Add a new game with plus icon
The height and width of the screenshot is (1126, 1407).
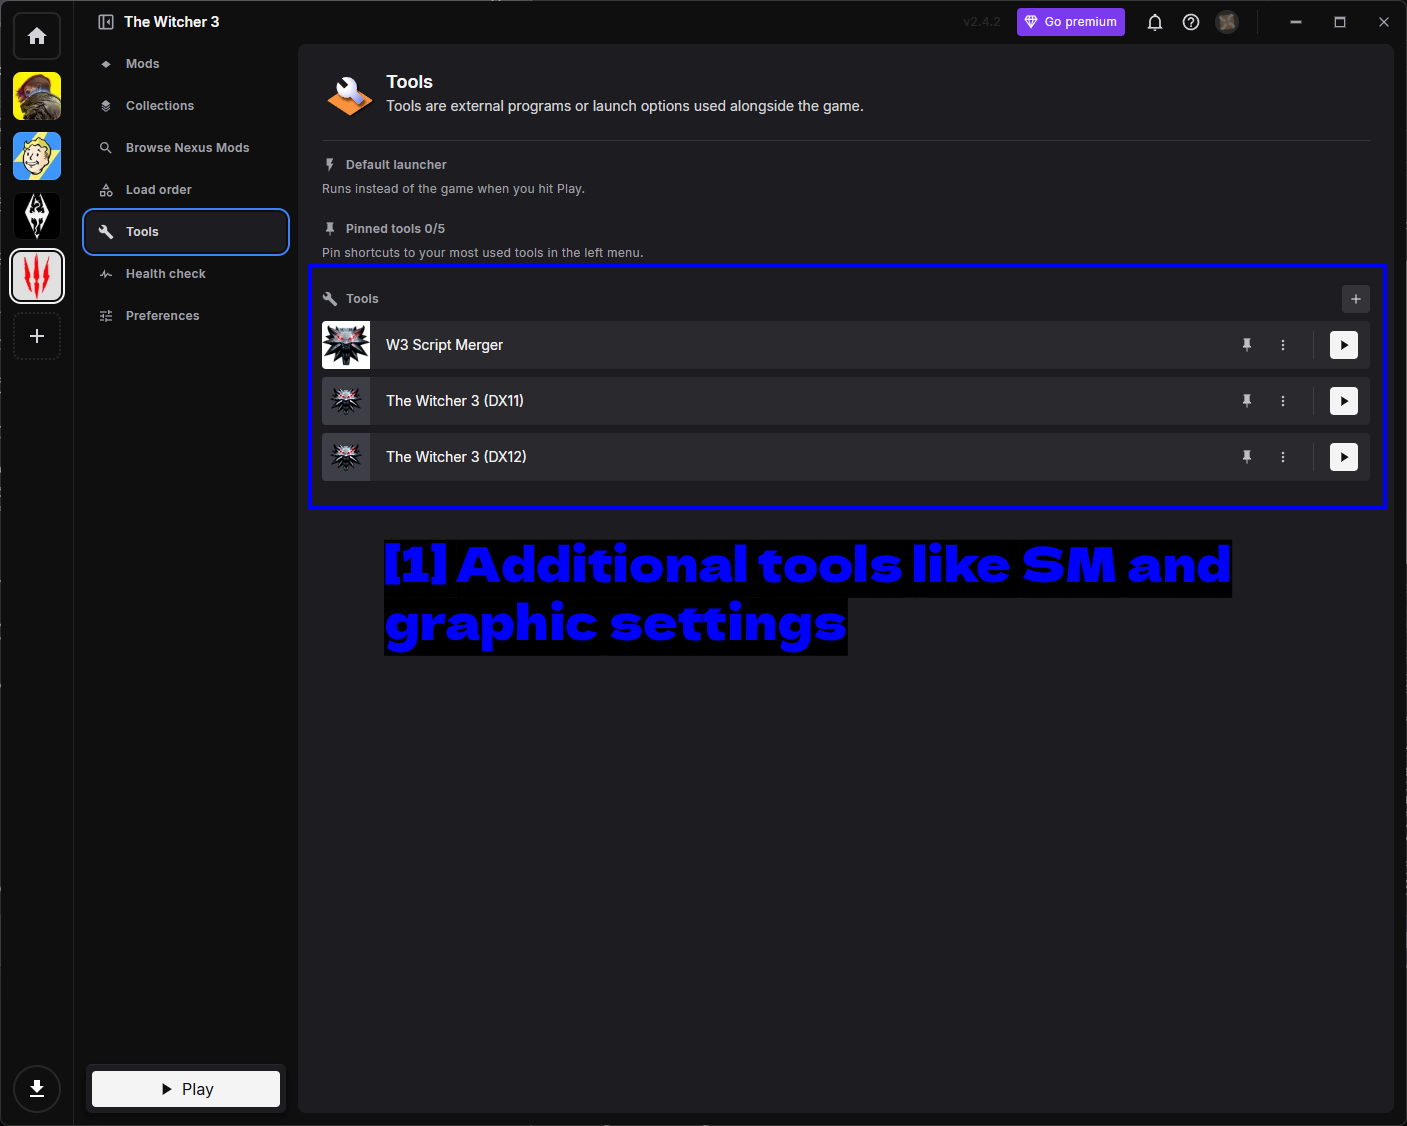[x=37, y=336]
